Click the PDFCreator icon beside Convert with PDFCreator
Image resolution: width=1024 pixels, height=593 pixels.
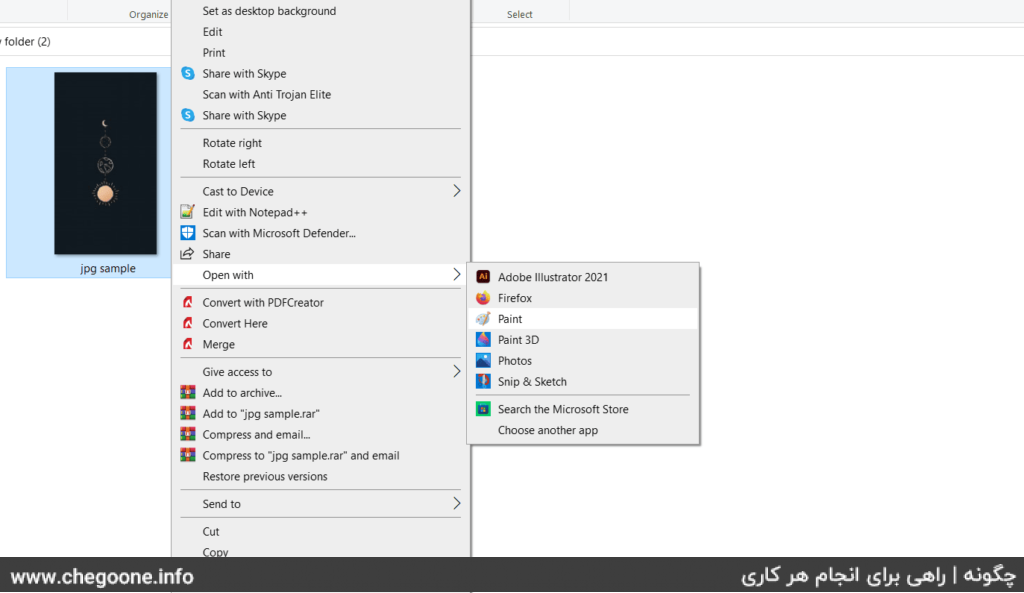coord(187,302)
